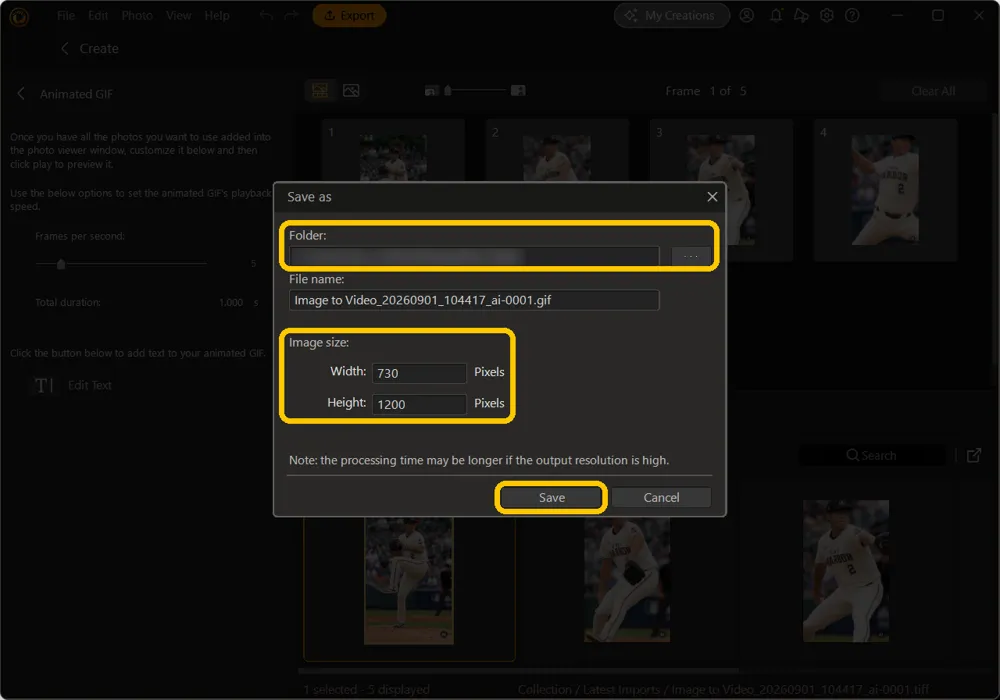Click the Frame 1 of 5 indicator
The image size is (1000, 700).
pyautogui.click(x=705, y=91)
